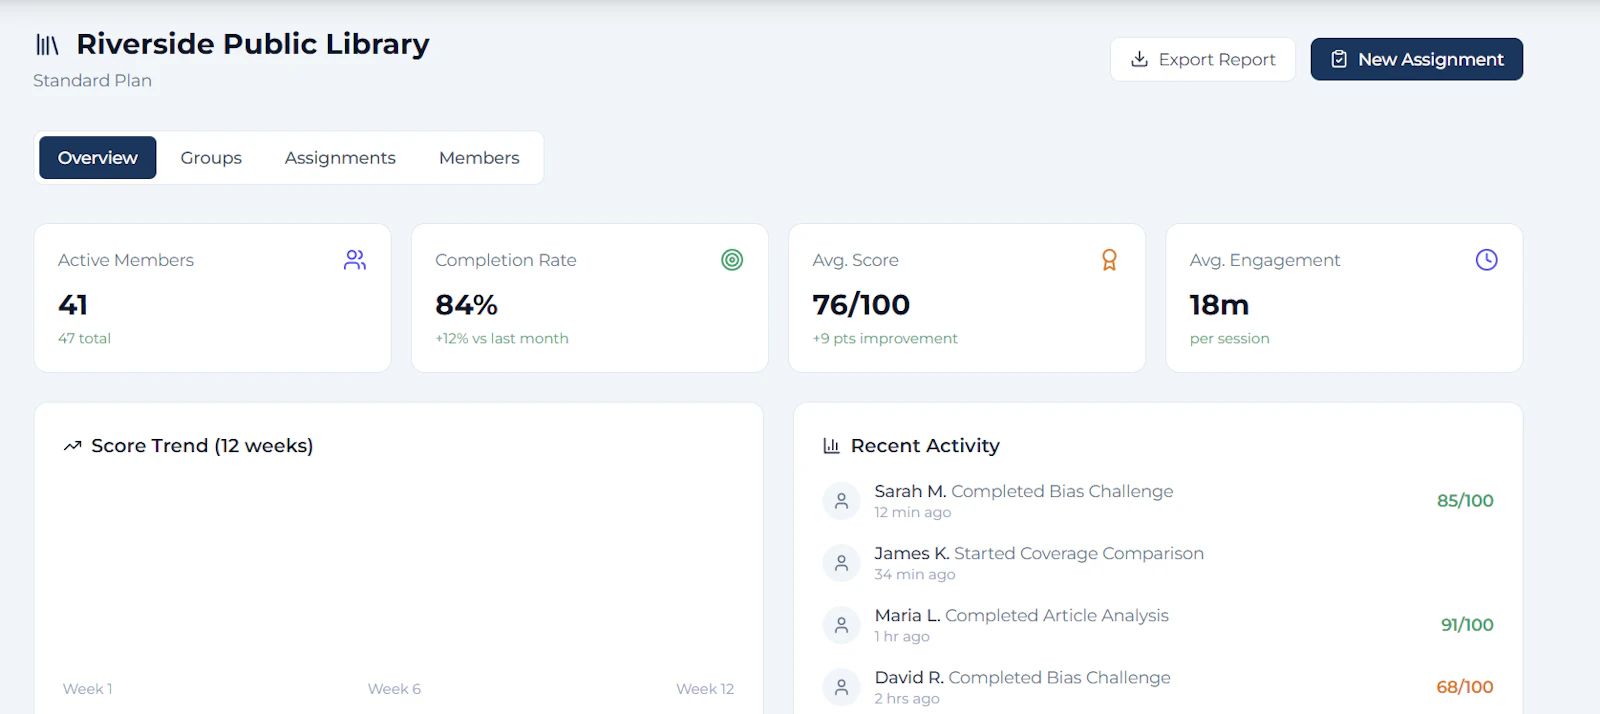This screenshot has height=714, width=1600.
Task: Click the Score Trend arrow icon
Action: (72, 446)
